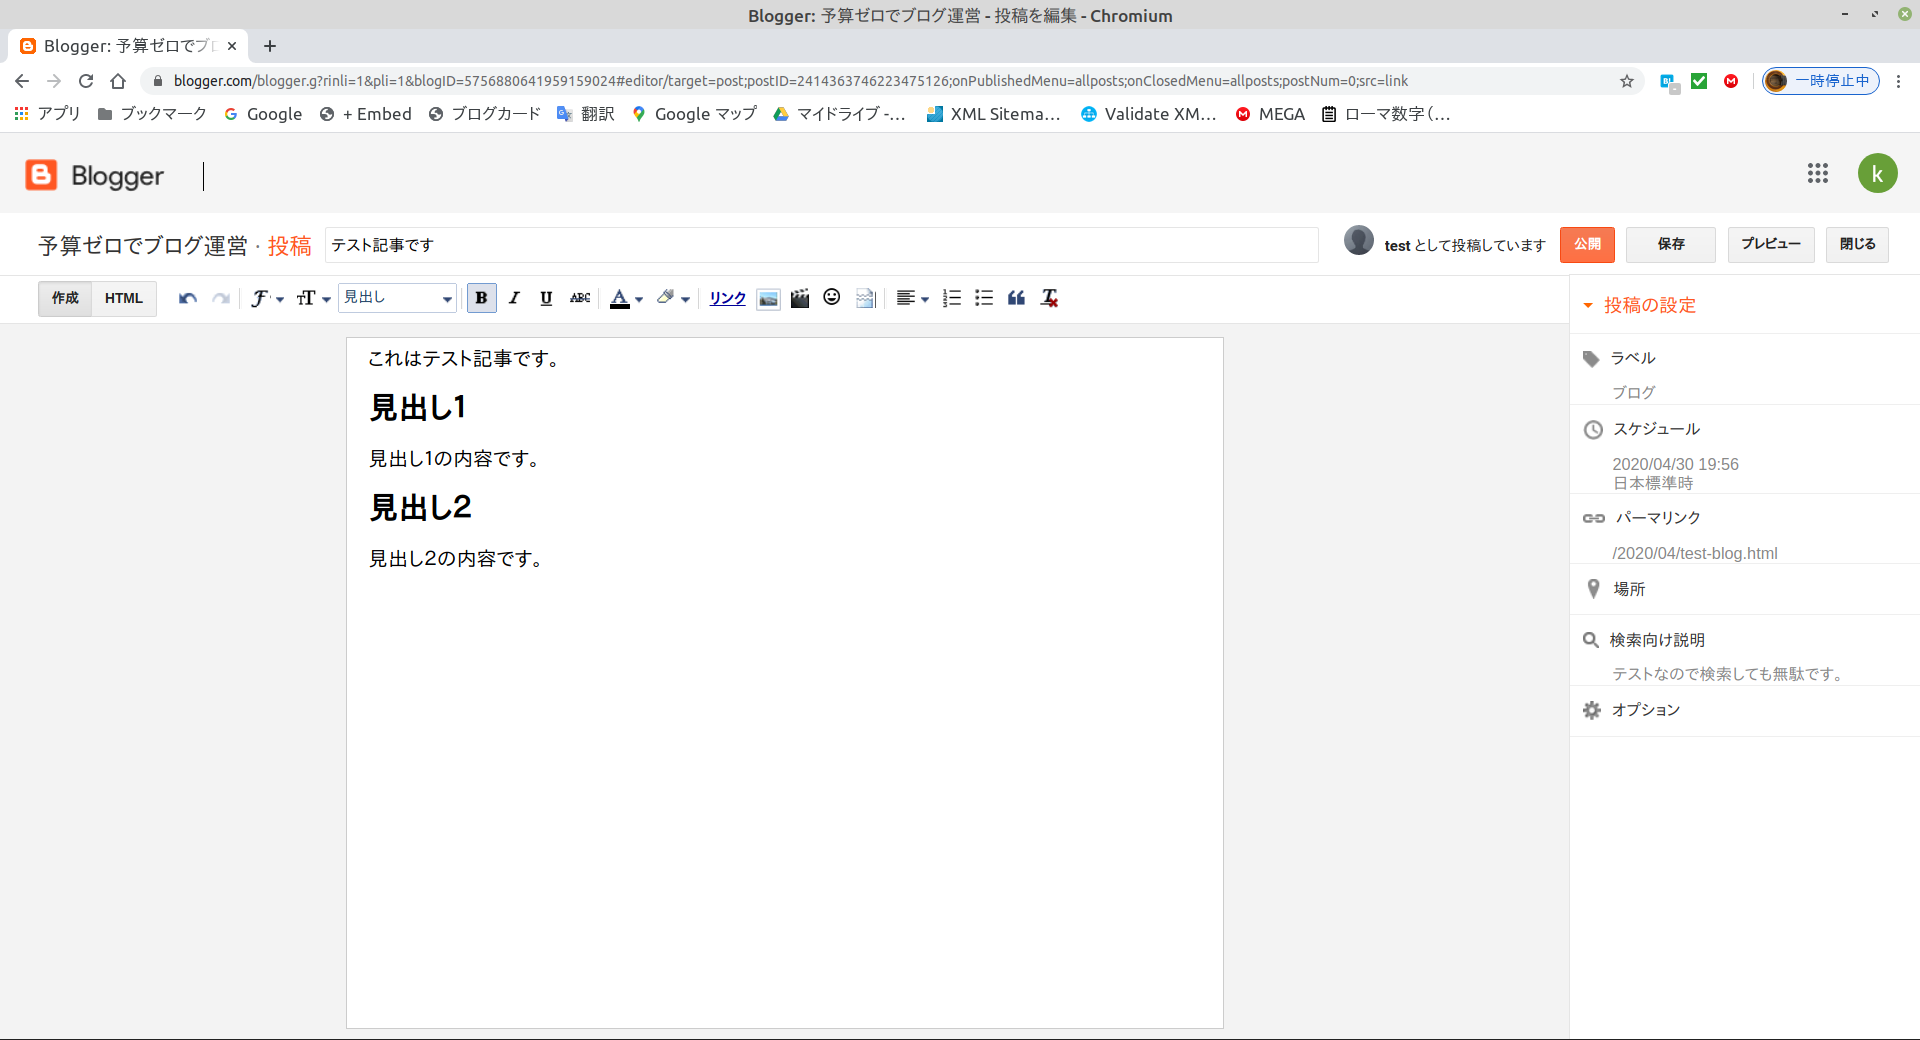The width and height of the screenshot is (1920, 1040).
Task: Remove formatting with the clear format icon
Action: (x=1049, y=298)
